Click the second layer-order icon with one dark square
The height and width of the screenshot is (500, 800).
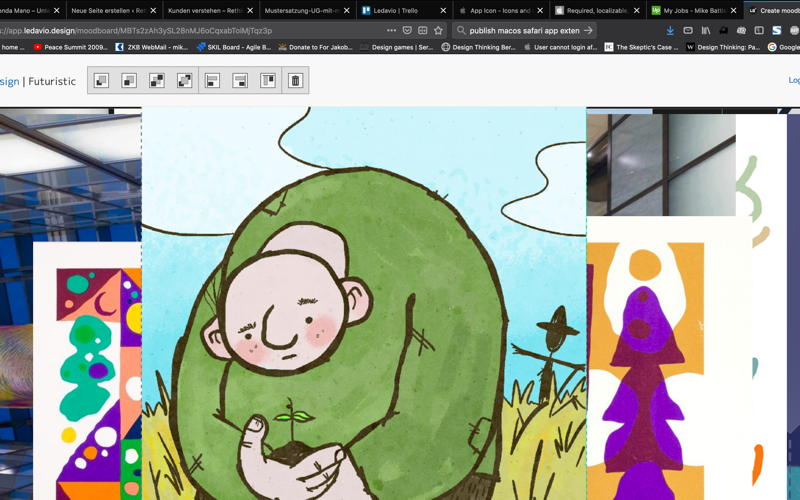pyautogui.click(x=129, y=81)
